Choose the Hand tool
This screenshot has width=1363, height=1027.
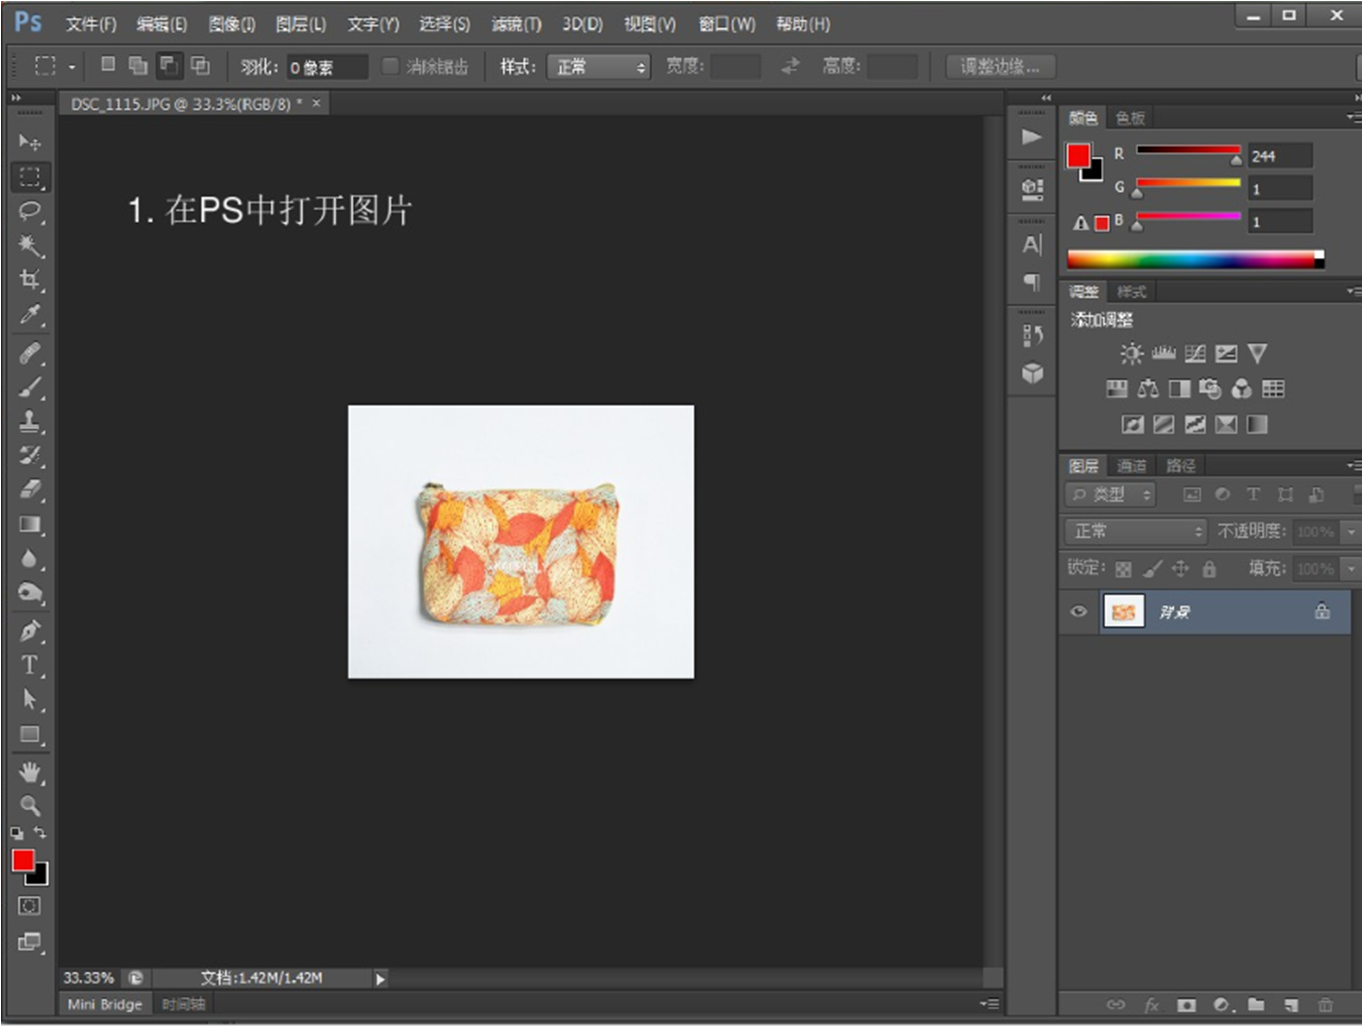pos(30,771)
